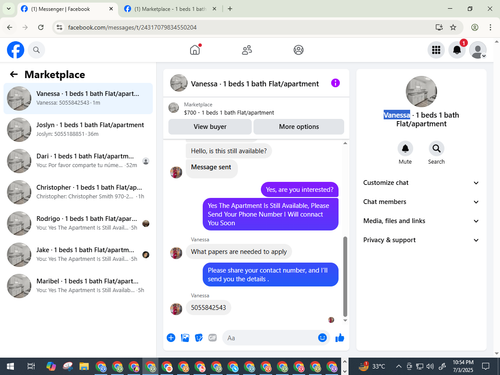This screenshot has height=375, width=500.
Task: Switch to Messenger | Facebook tab
Action: pos(67,9)
